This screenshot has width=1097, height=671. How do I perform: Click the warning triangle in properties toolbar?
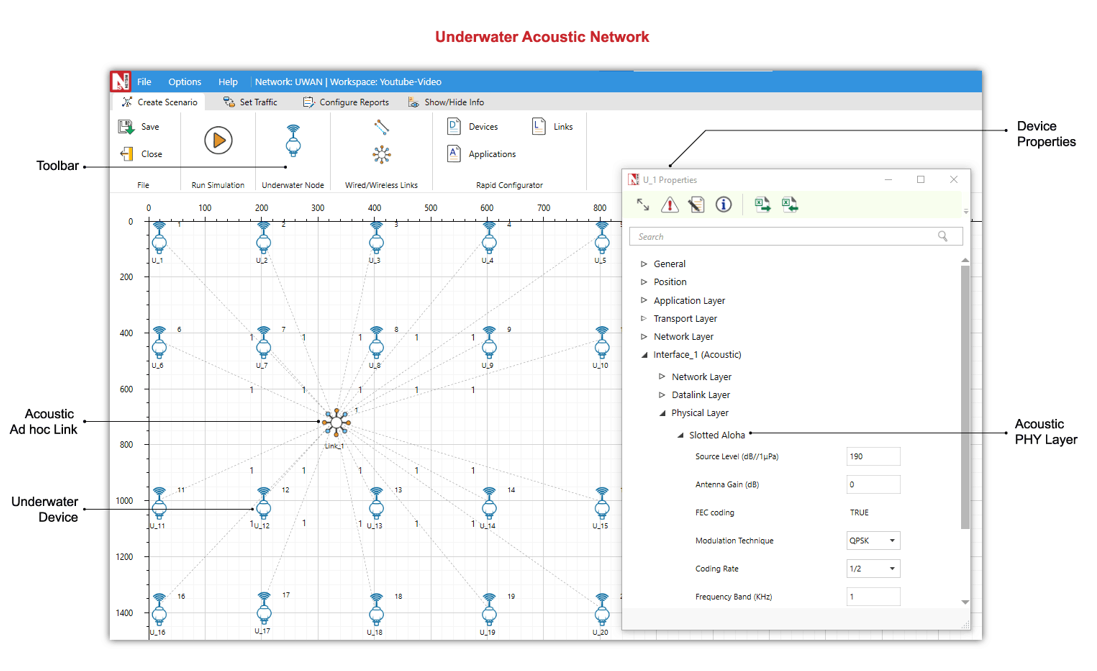(x=669, y=205)
